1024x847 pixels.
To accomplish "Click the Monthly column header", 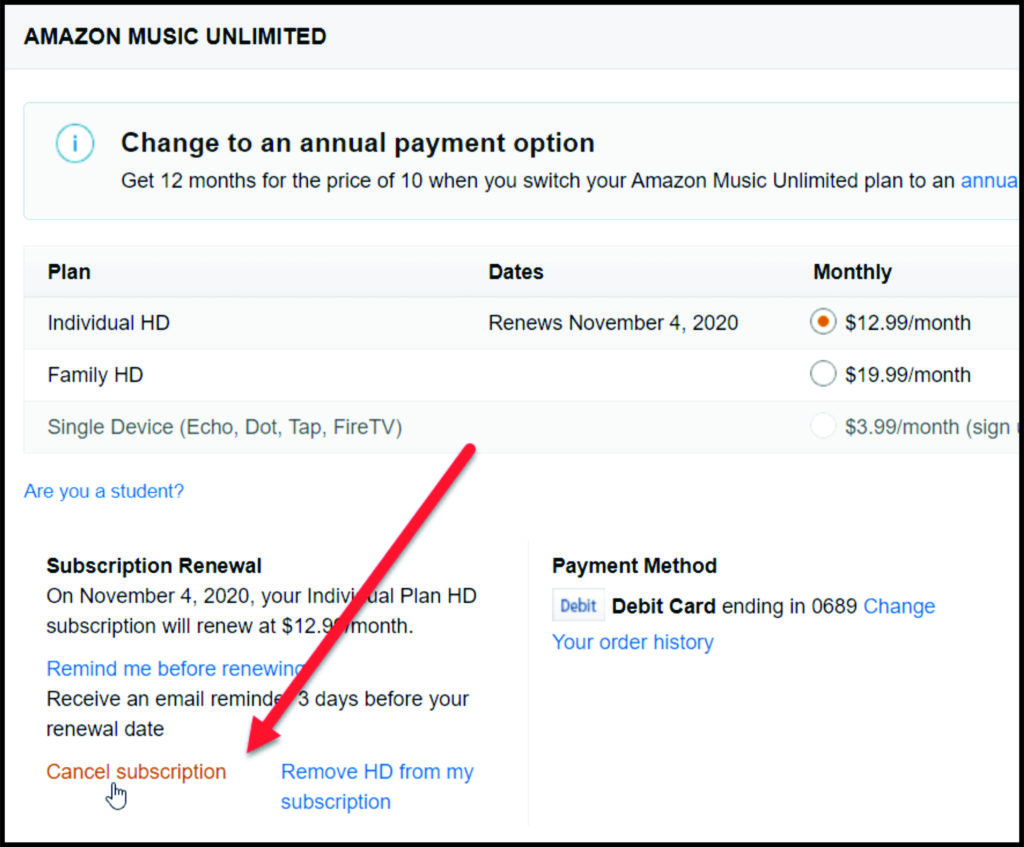I will click(852, 271).
